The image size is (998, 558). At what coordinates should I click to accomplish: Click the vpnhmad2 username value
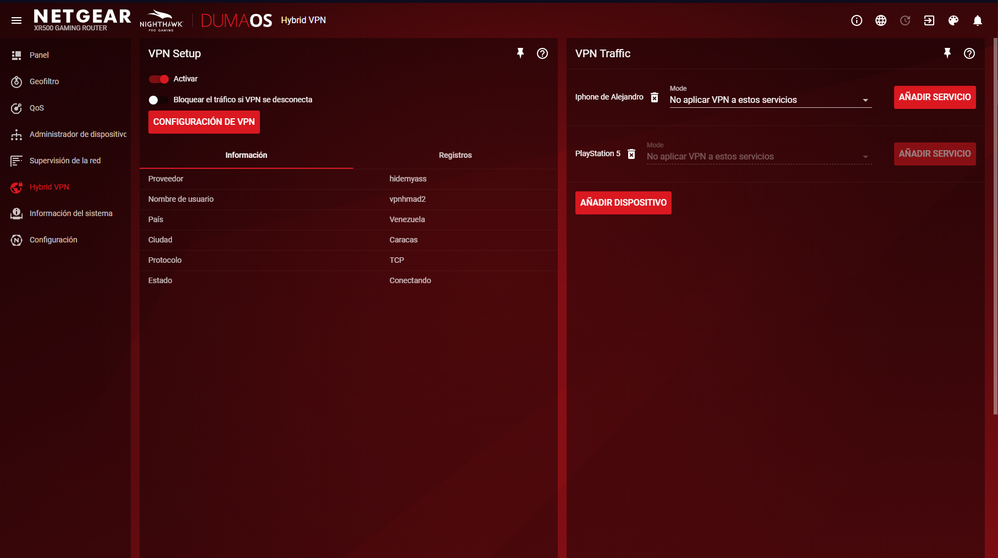(407, 199)
